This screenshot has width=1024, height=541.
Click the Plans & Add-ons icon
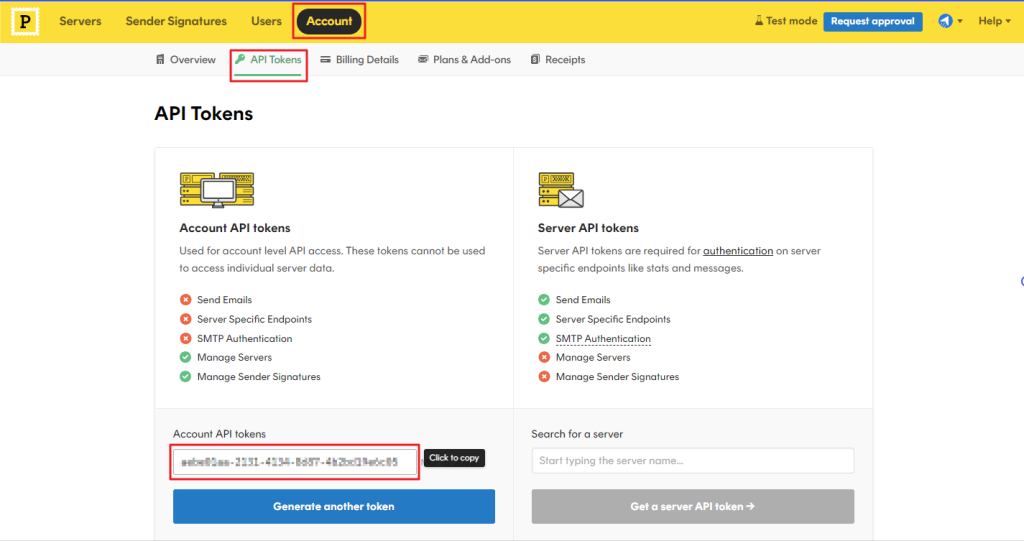click(x=423, y=59)
